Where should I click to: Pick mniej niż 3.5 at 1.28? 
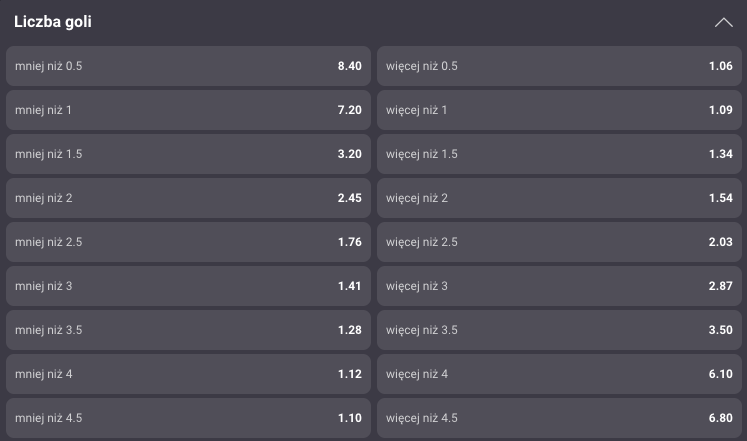click(x=188, y=330)
